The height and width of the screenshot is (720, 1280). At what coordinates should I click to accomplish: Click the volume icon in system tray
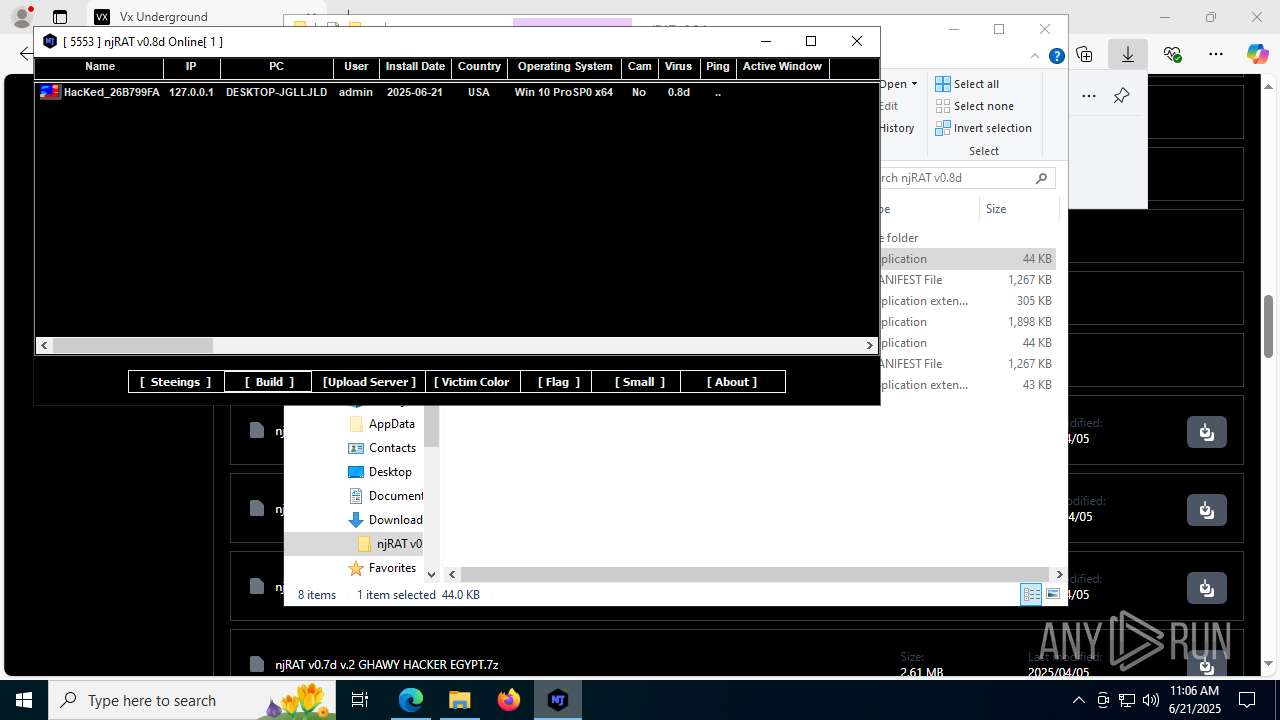1151,700
